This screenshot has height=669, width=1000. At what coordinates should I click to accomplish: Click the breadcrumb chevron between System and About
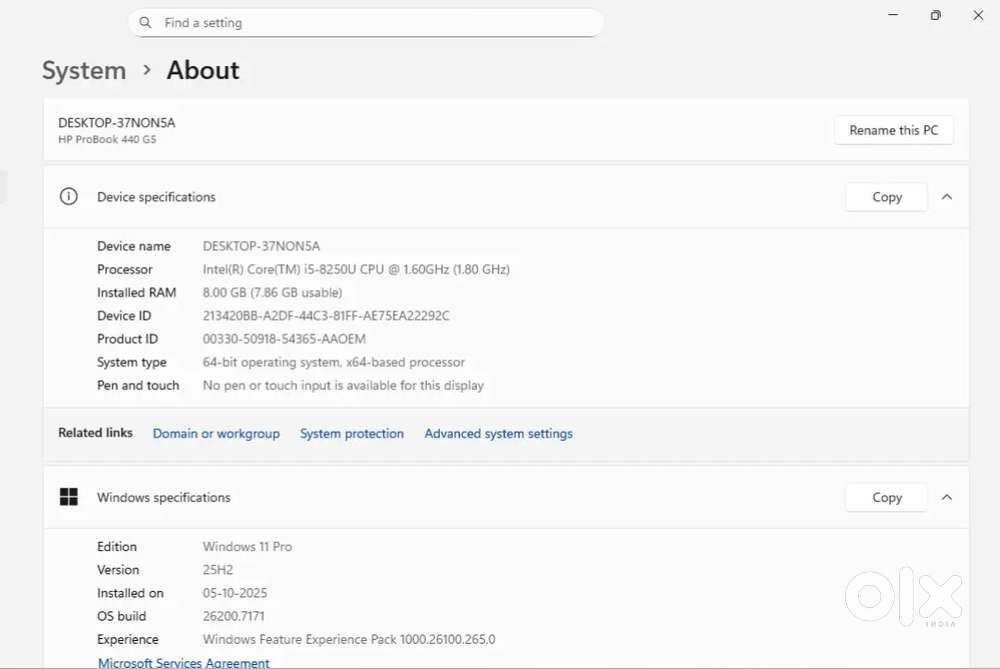click(x=147, y=71)
